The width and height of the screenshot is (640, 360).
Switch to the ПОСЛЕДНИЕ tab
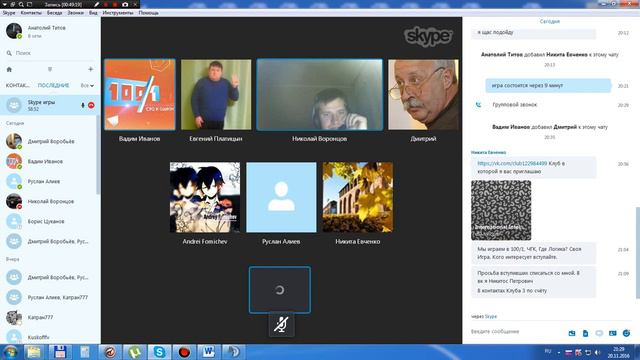click(53, 85)
